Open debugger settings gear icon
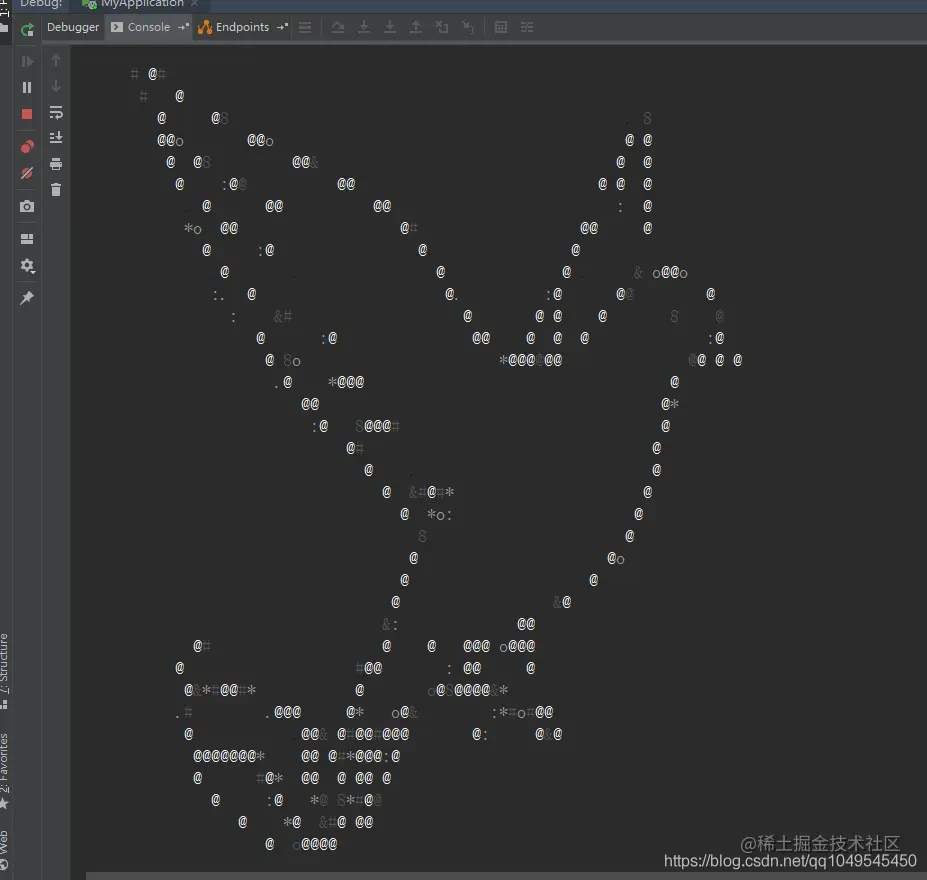This screenshot has width=927, height=880. tap(27, 266)
